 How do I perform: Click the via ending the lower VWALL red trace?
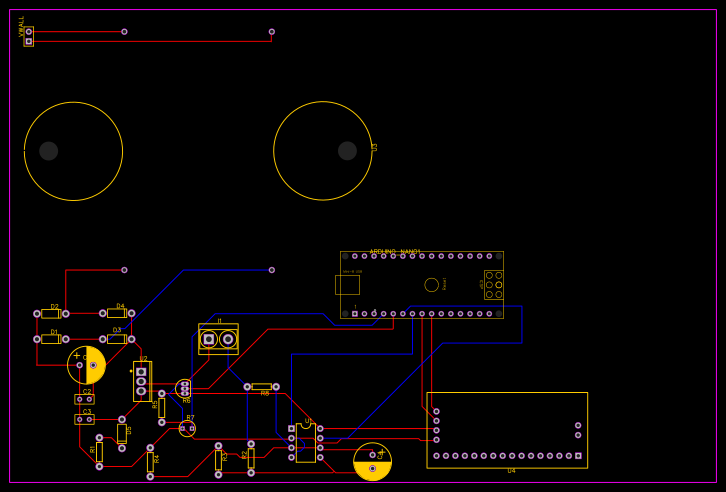point(272,31)
